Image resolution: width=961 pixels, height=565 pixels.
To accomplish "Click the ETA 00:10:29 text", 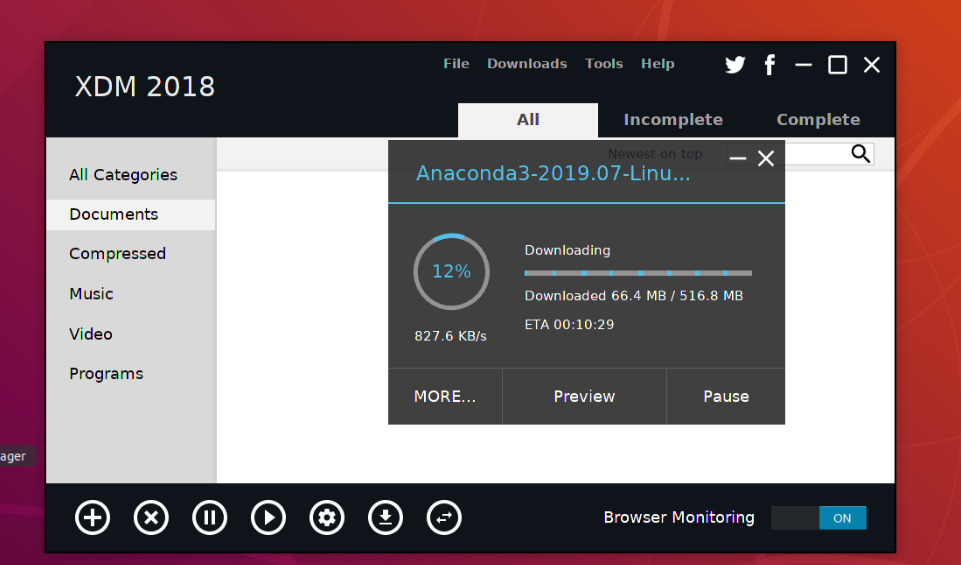I will 569,325.
